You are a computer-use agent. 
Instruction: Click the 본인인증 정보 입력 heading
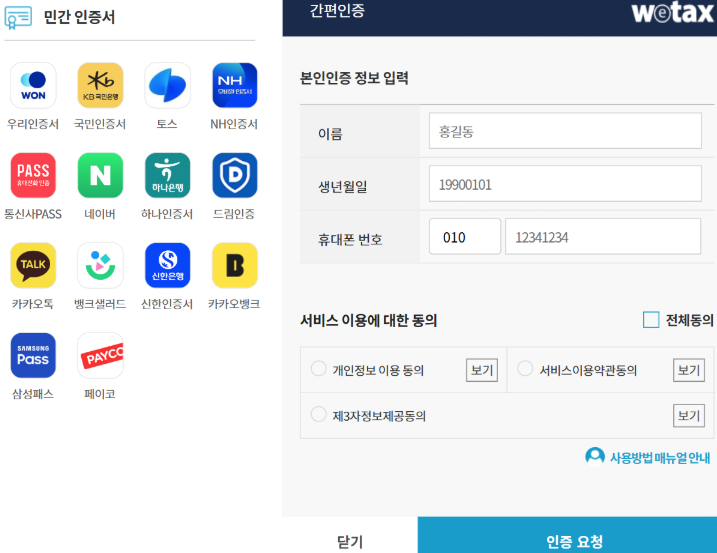pyautogui.click(x=354, y=78)
